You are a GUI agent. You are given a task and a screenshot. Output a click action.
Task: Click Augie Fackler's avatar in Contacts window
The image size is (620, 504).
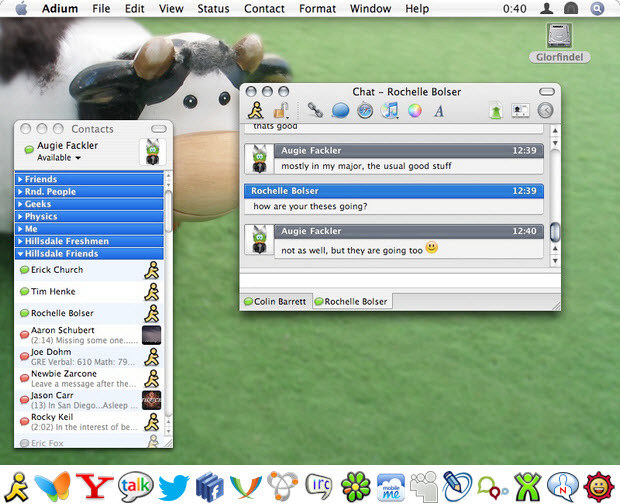tap(152, 152)
